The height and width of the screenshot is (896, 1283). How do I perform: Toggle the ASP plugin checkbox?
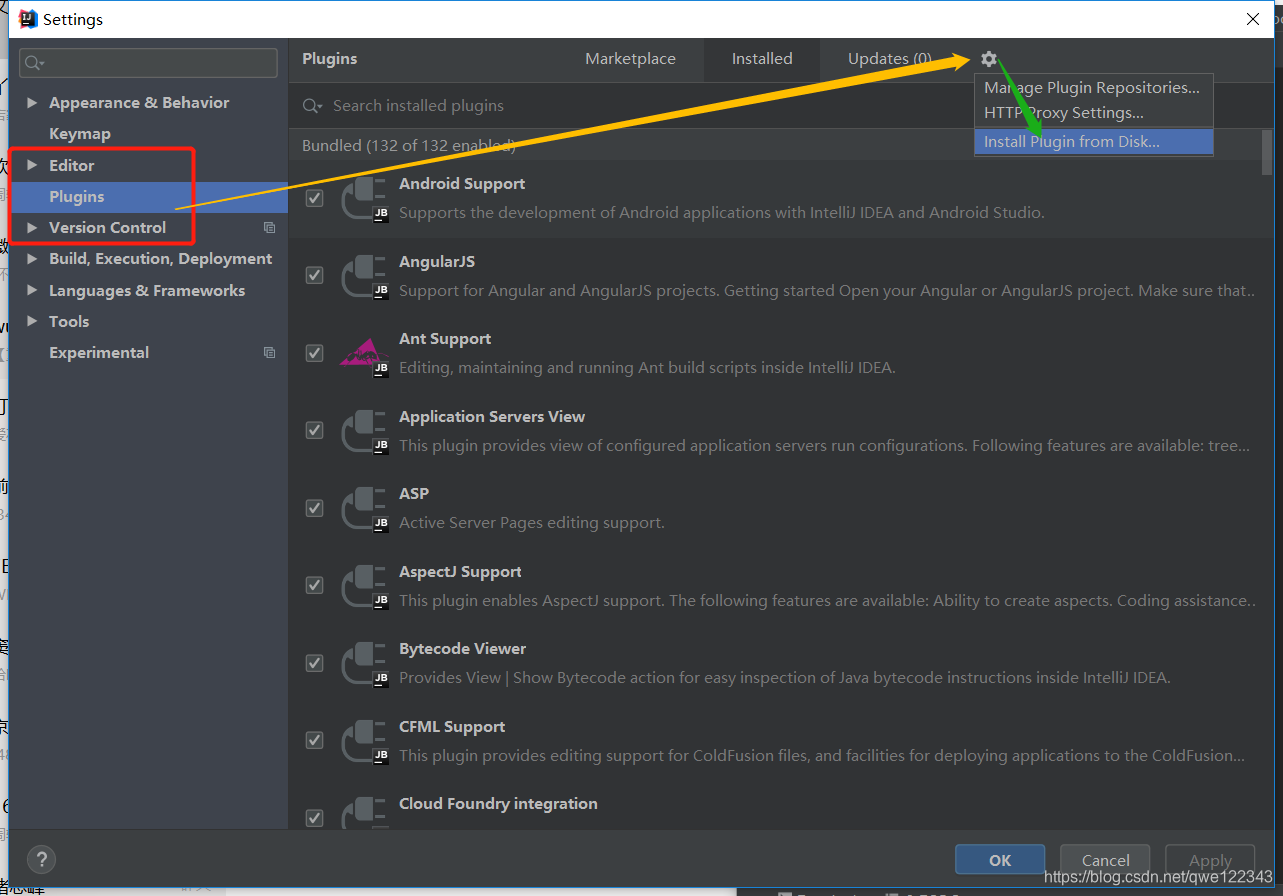tap(315, 508)
